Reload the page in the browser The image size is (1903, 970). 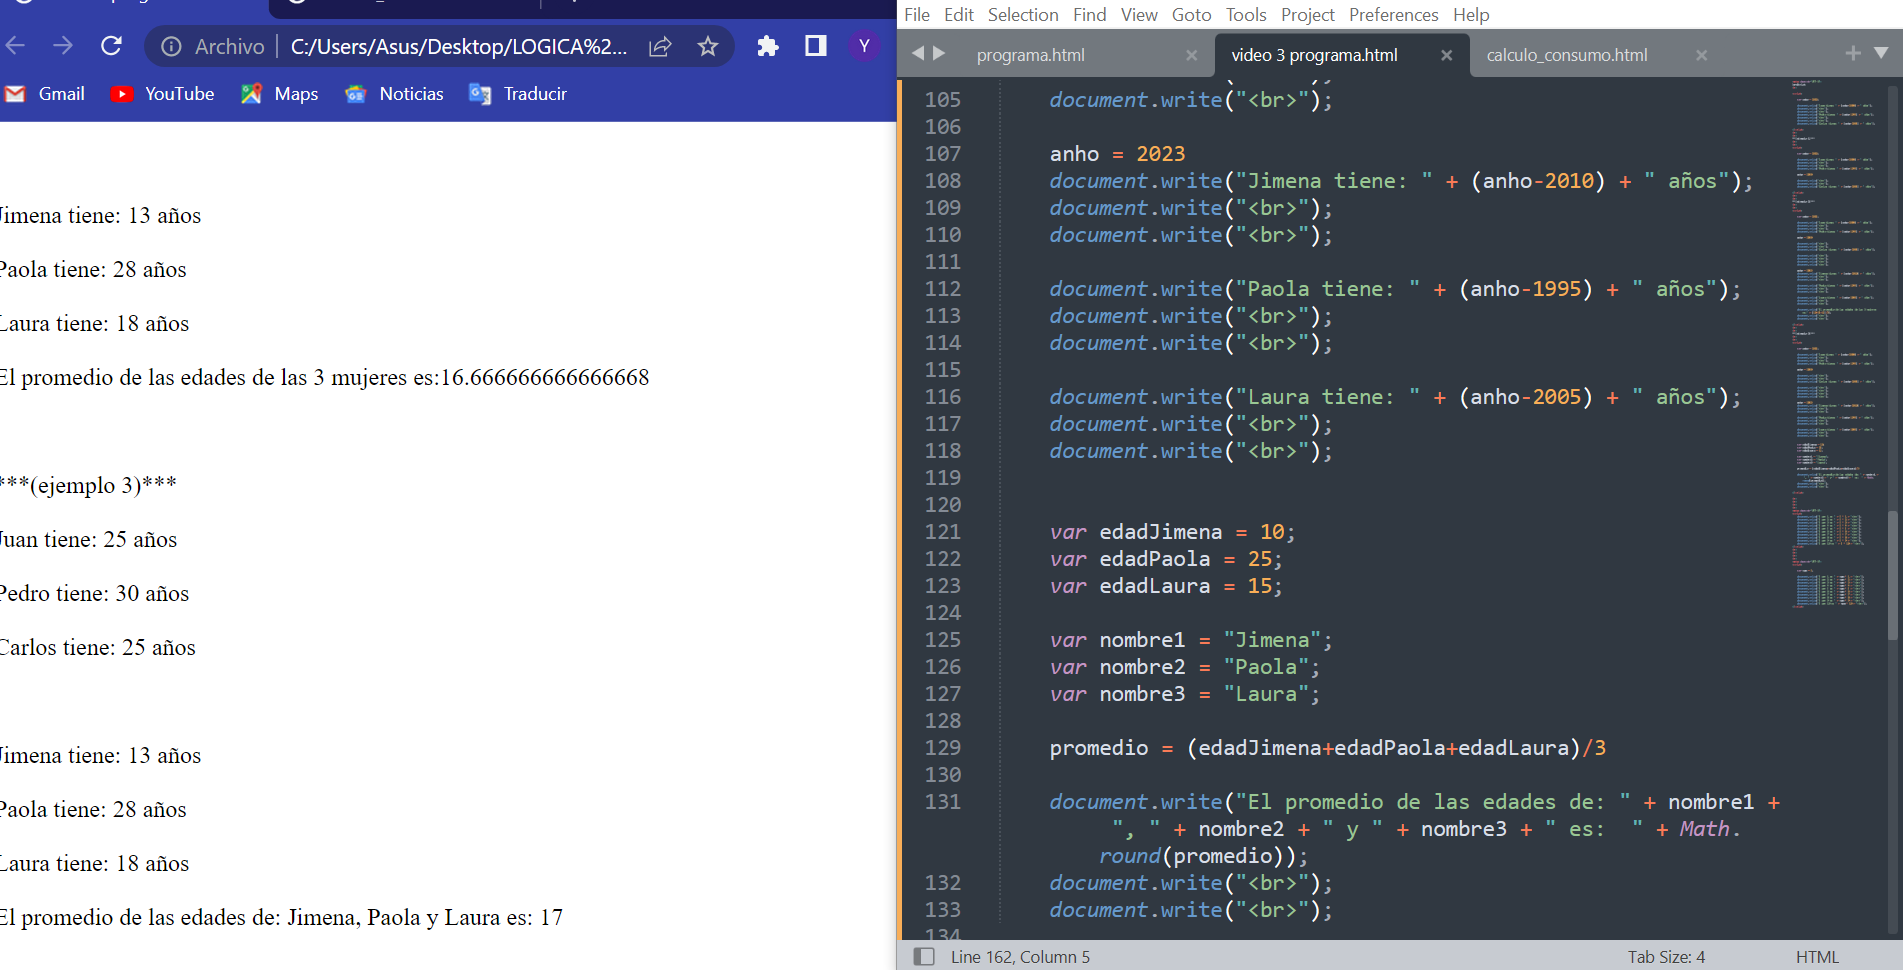coord(111,46)
